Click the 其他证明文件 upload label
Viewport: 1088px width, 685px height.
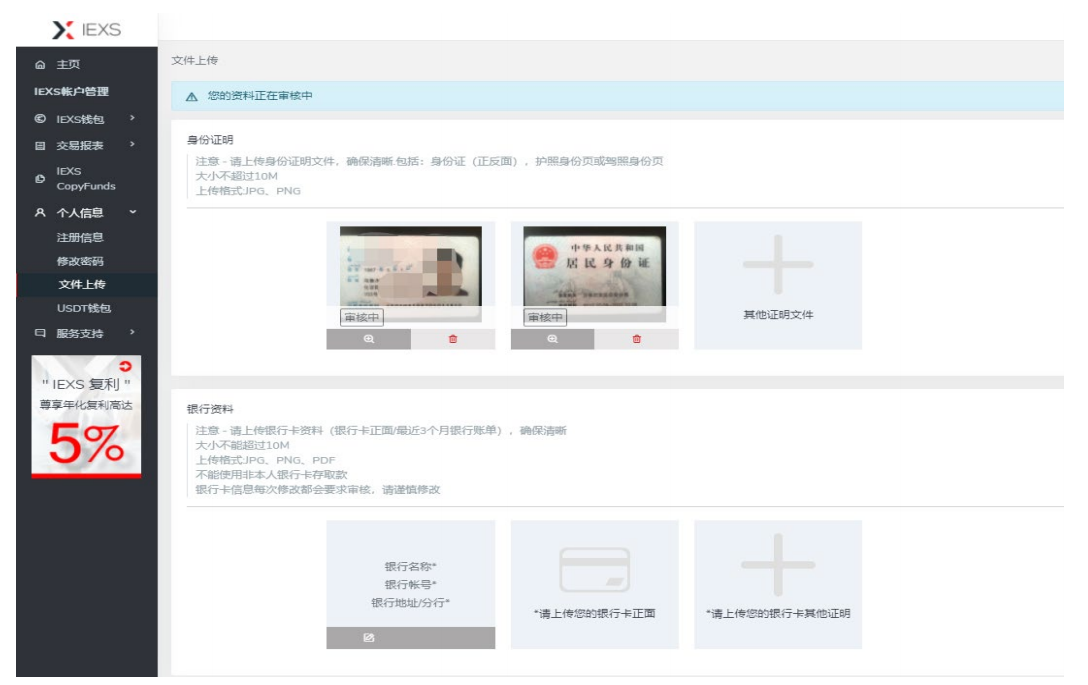coord(778,315)
